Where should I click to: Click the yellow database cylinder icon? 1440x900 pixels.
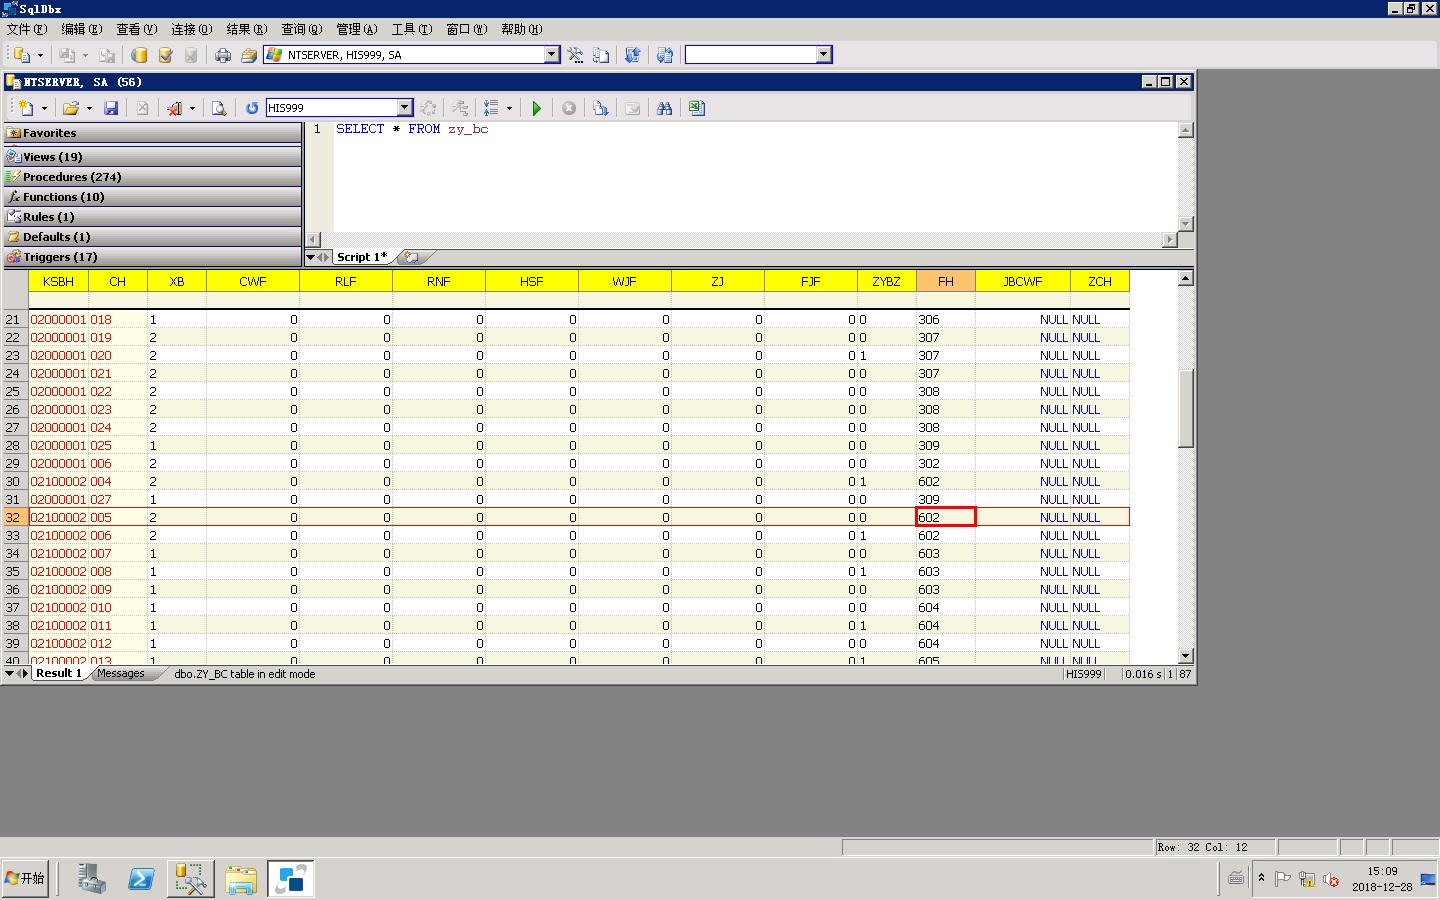[x=140, y=55]
